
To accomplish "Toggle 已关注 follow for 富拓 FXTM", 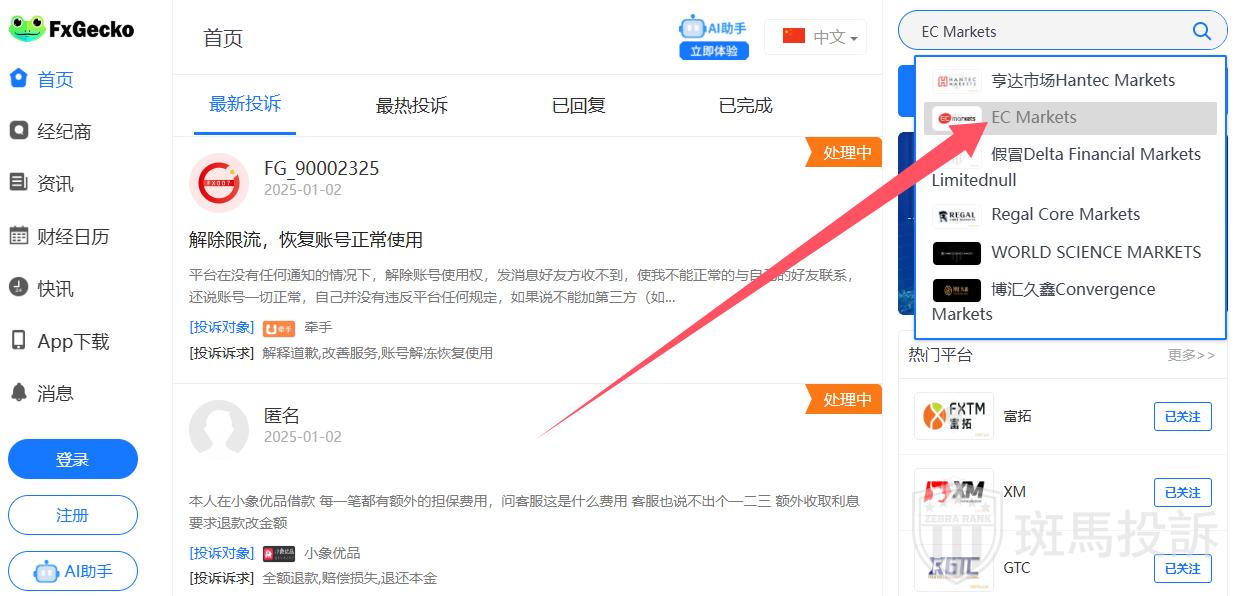I will pyautogui.click(x=1182, y=416).
